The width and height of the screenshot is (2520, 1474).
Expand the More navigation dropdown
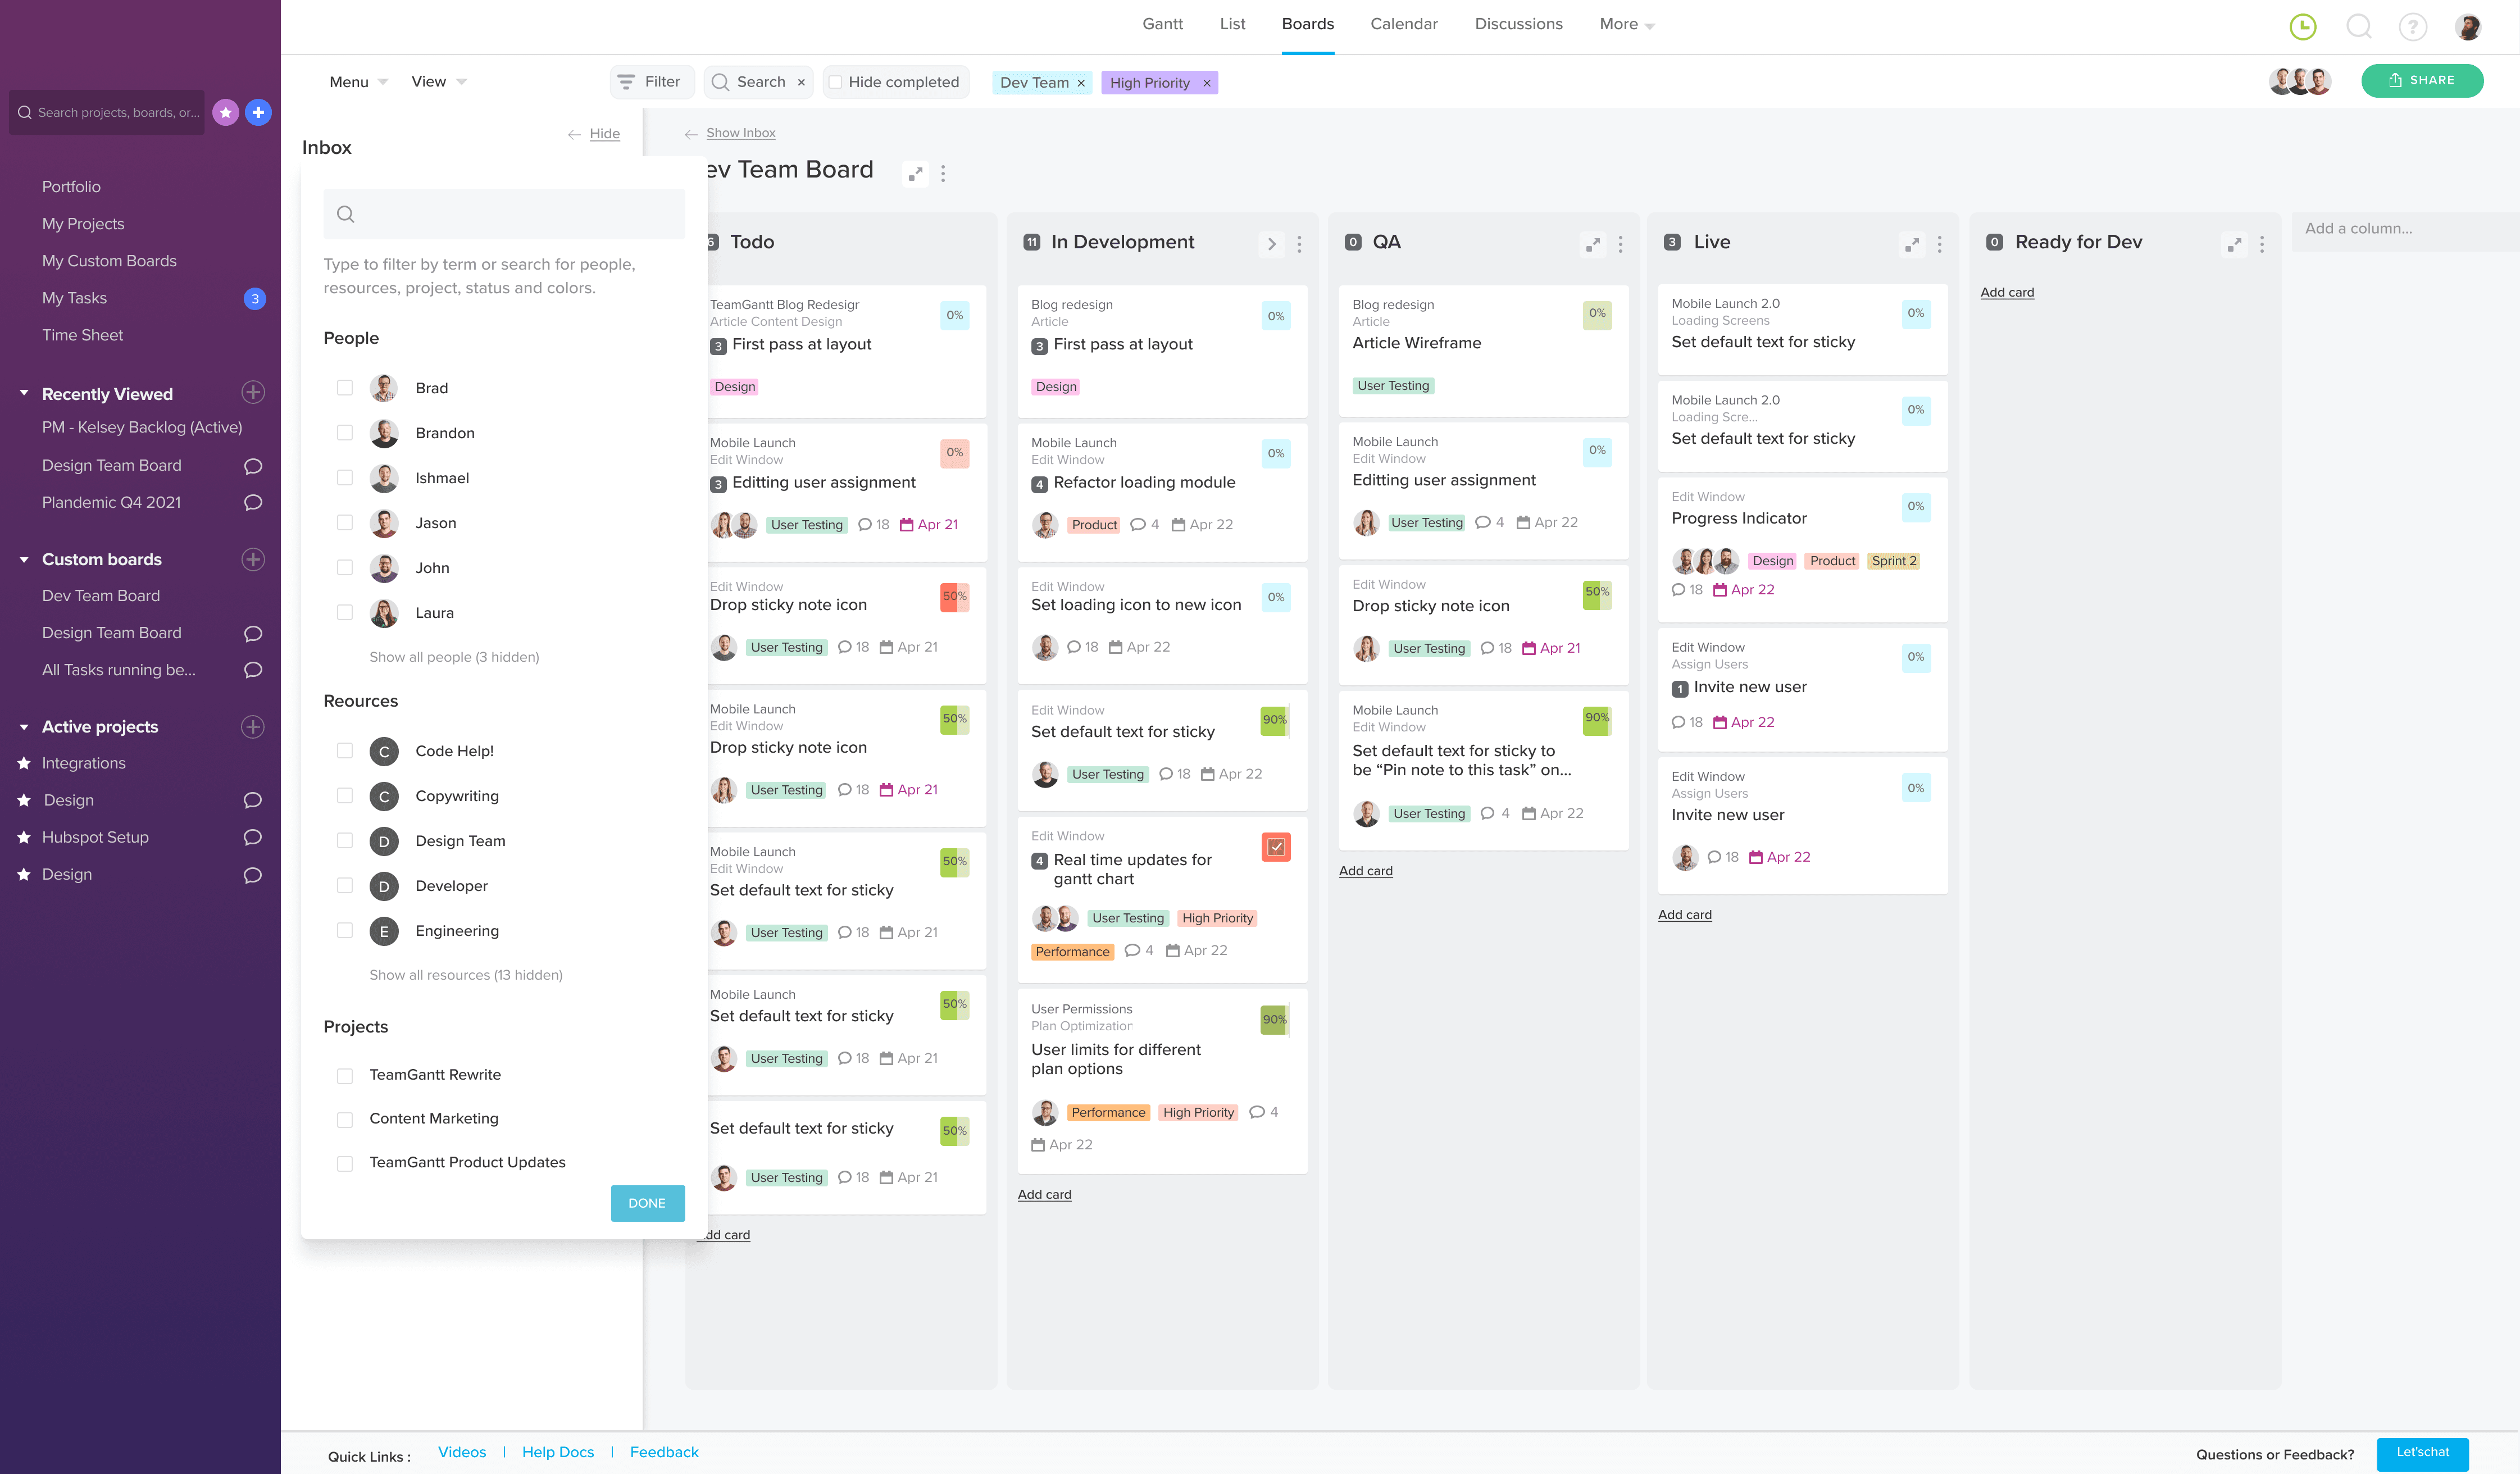coord(1626,24)
